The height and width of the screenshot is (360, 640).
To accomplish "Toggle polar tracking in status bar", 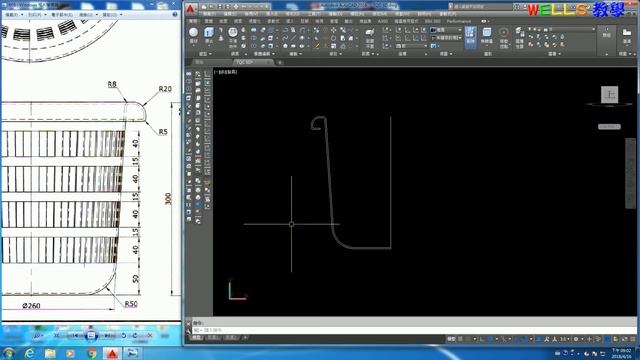I will click(490, 339).
